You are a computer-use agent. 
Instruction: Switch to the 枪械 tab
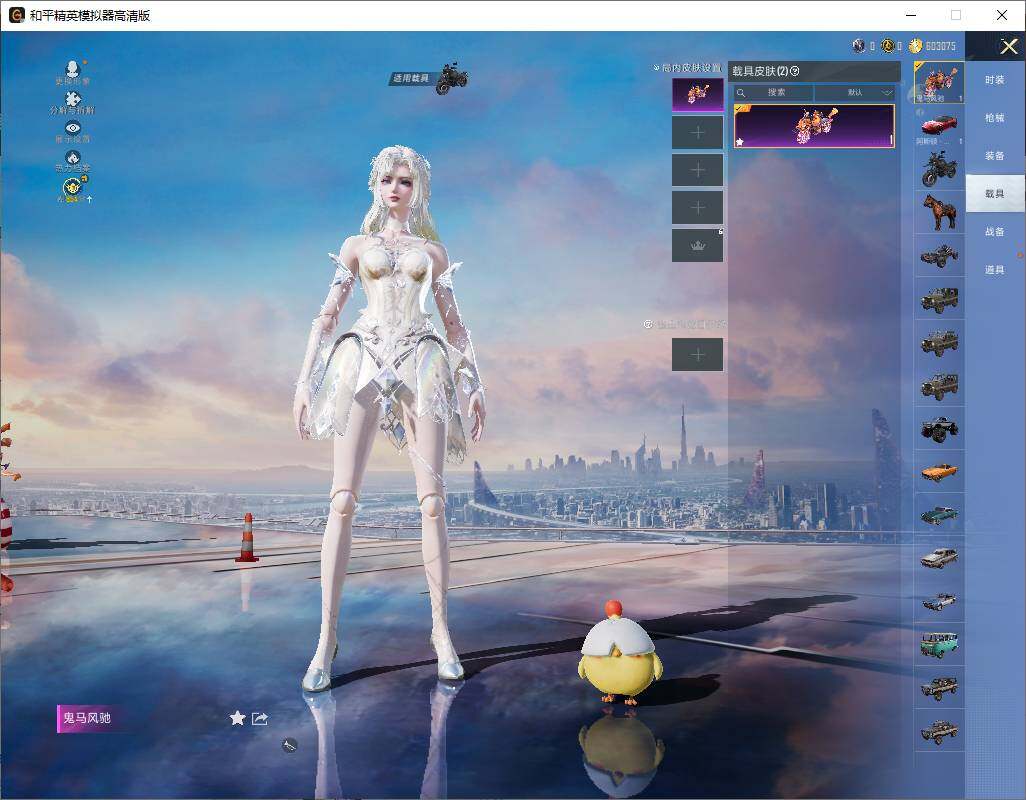tap(995, 118)
